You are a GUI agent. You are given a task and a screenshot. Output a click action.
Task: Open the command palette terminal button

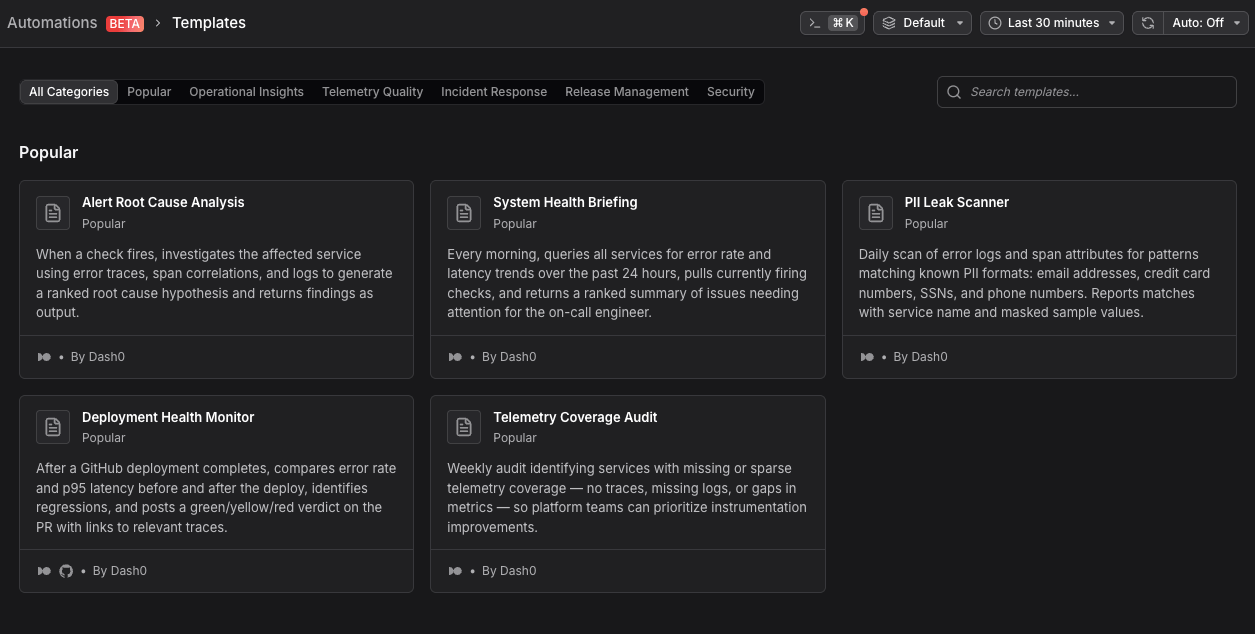click(x=832, y=23)
